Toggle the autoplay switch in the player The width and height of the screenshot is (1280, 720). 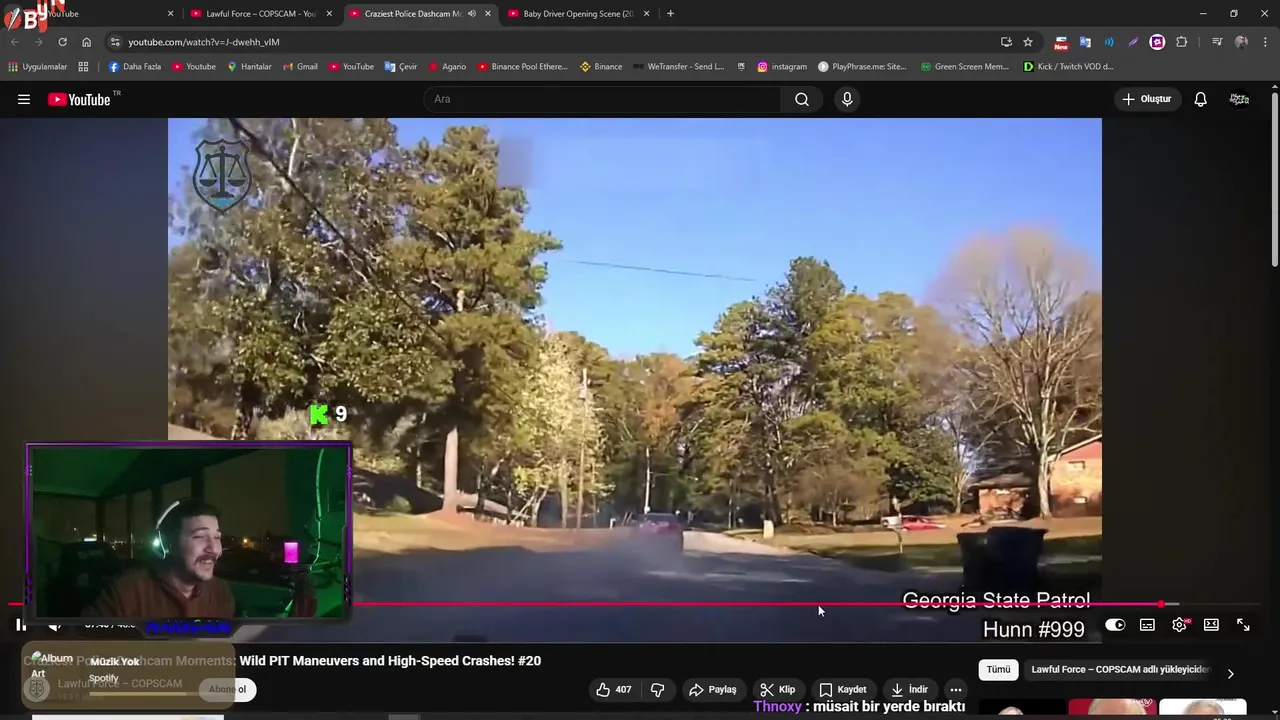coord(1115,625)
